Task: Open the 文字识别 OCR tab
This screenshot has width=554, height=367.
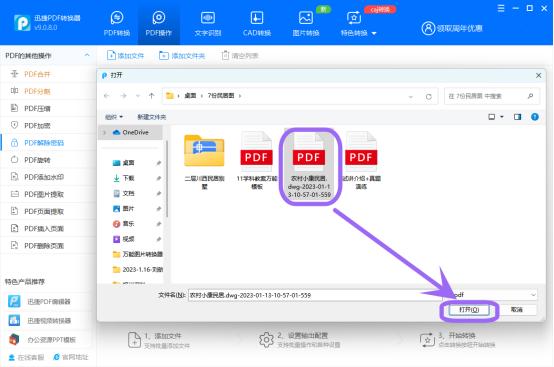Action: coord(208,23)
